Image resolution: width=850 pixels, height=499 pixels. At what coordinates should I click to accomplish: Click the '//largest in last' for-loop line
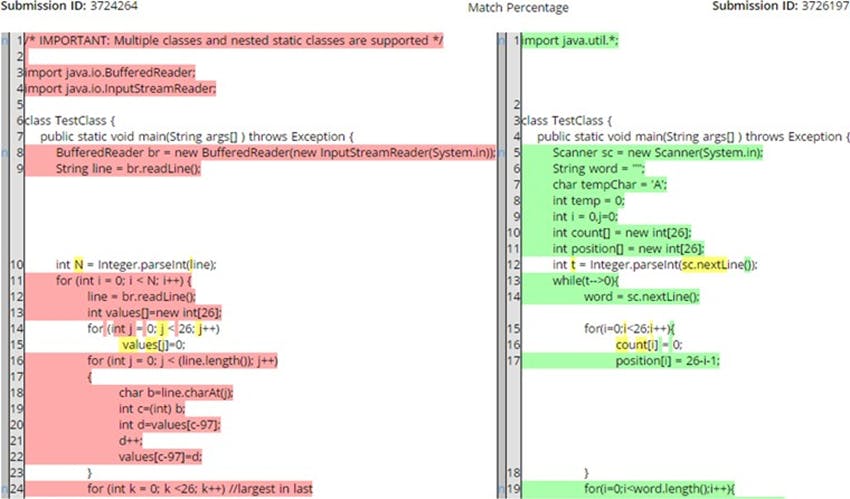point(200,489)
